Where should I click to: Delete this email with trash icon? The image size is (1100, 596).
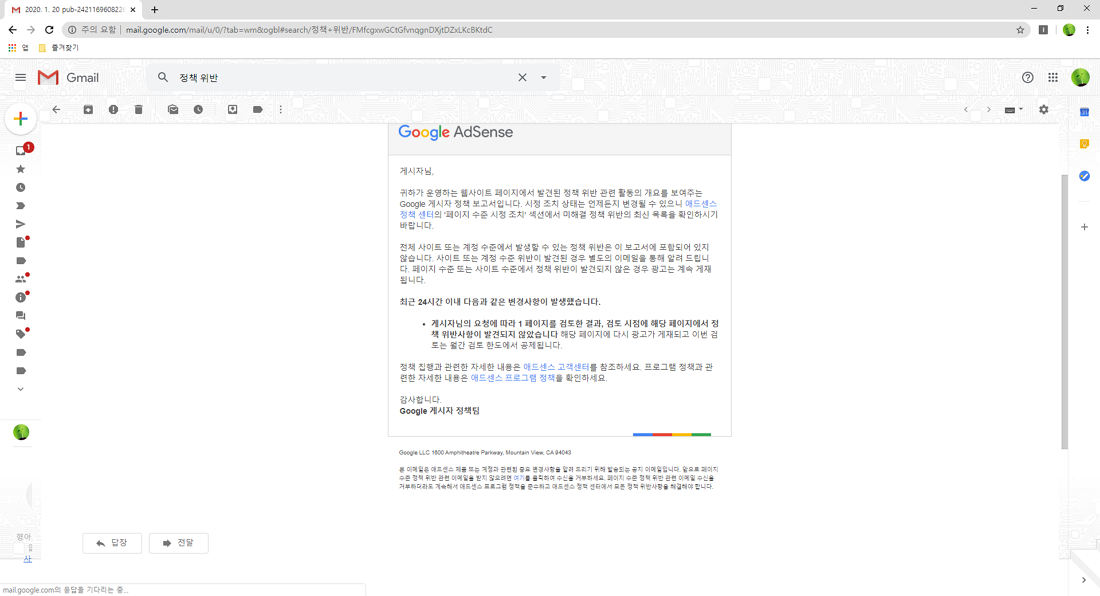pos(138,109)
